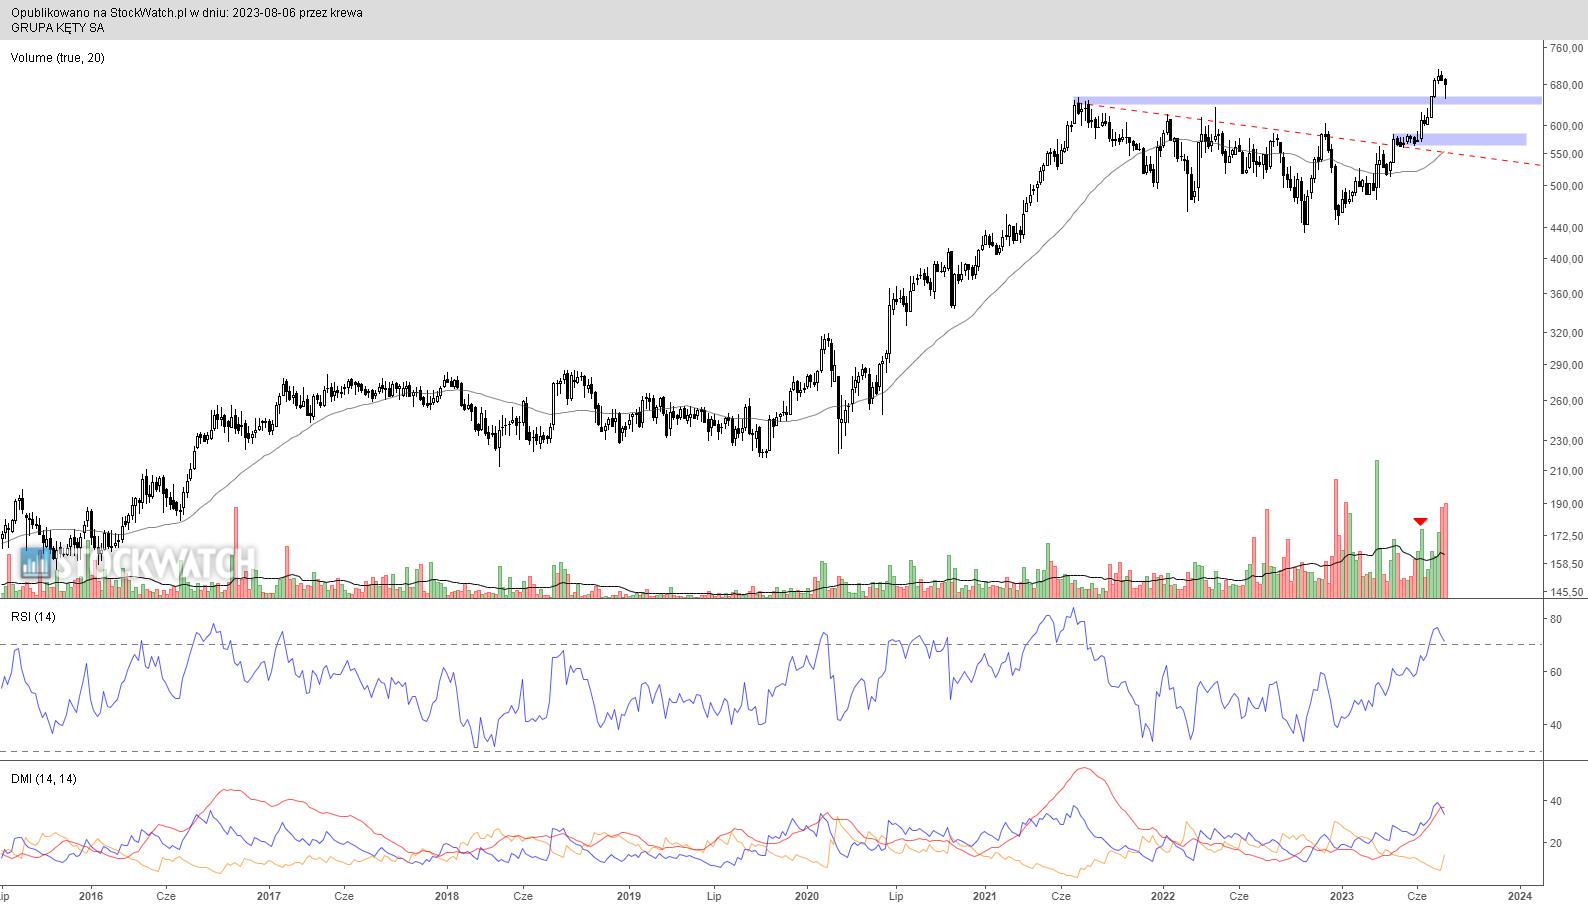Click the 190,00 price axis label
The height and width of the screenshot is (904, 1588).
click(1567, 504)
